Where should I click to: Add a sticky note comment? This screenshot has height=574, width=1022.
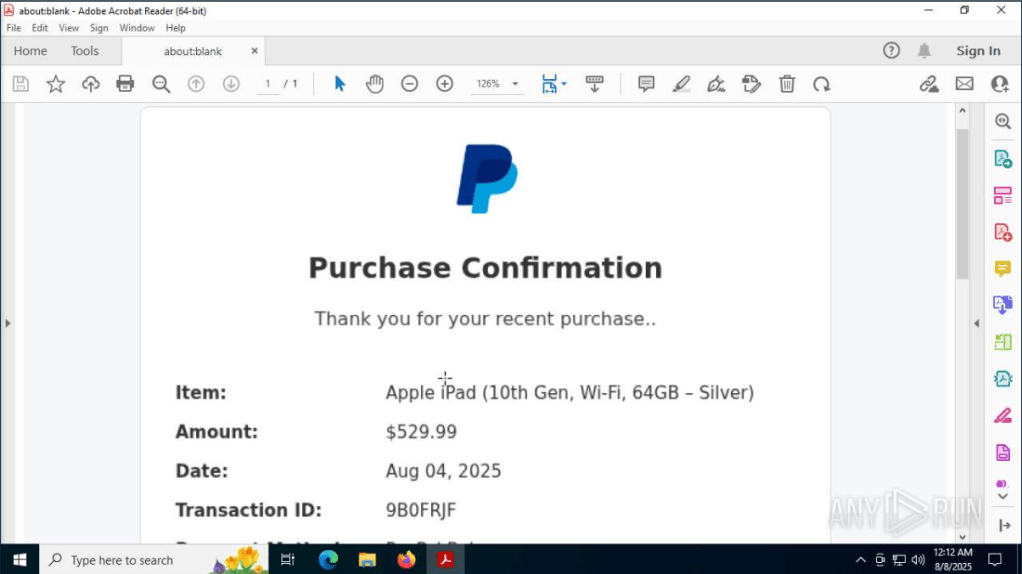click(x=646, y=84)
